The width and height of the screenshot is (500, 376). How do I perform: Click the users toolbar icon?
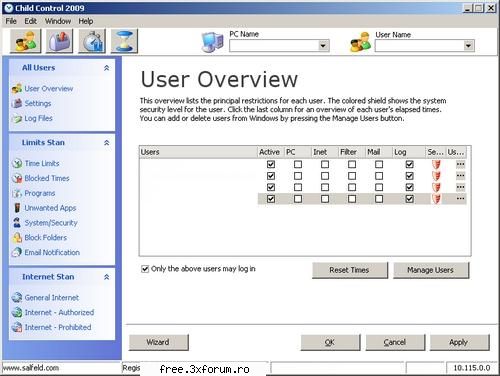[25, 41]
